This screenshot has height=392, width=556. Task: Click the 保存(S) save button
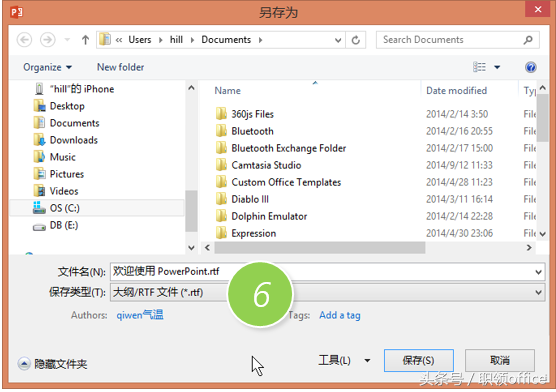[418, 360]
